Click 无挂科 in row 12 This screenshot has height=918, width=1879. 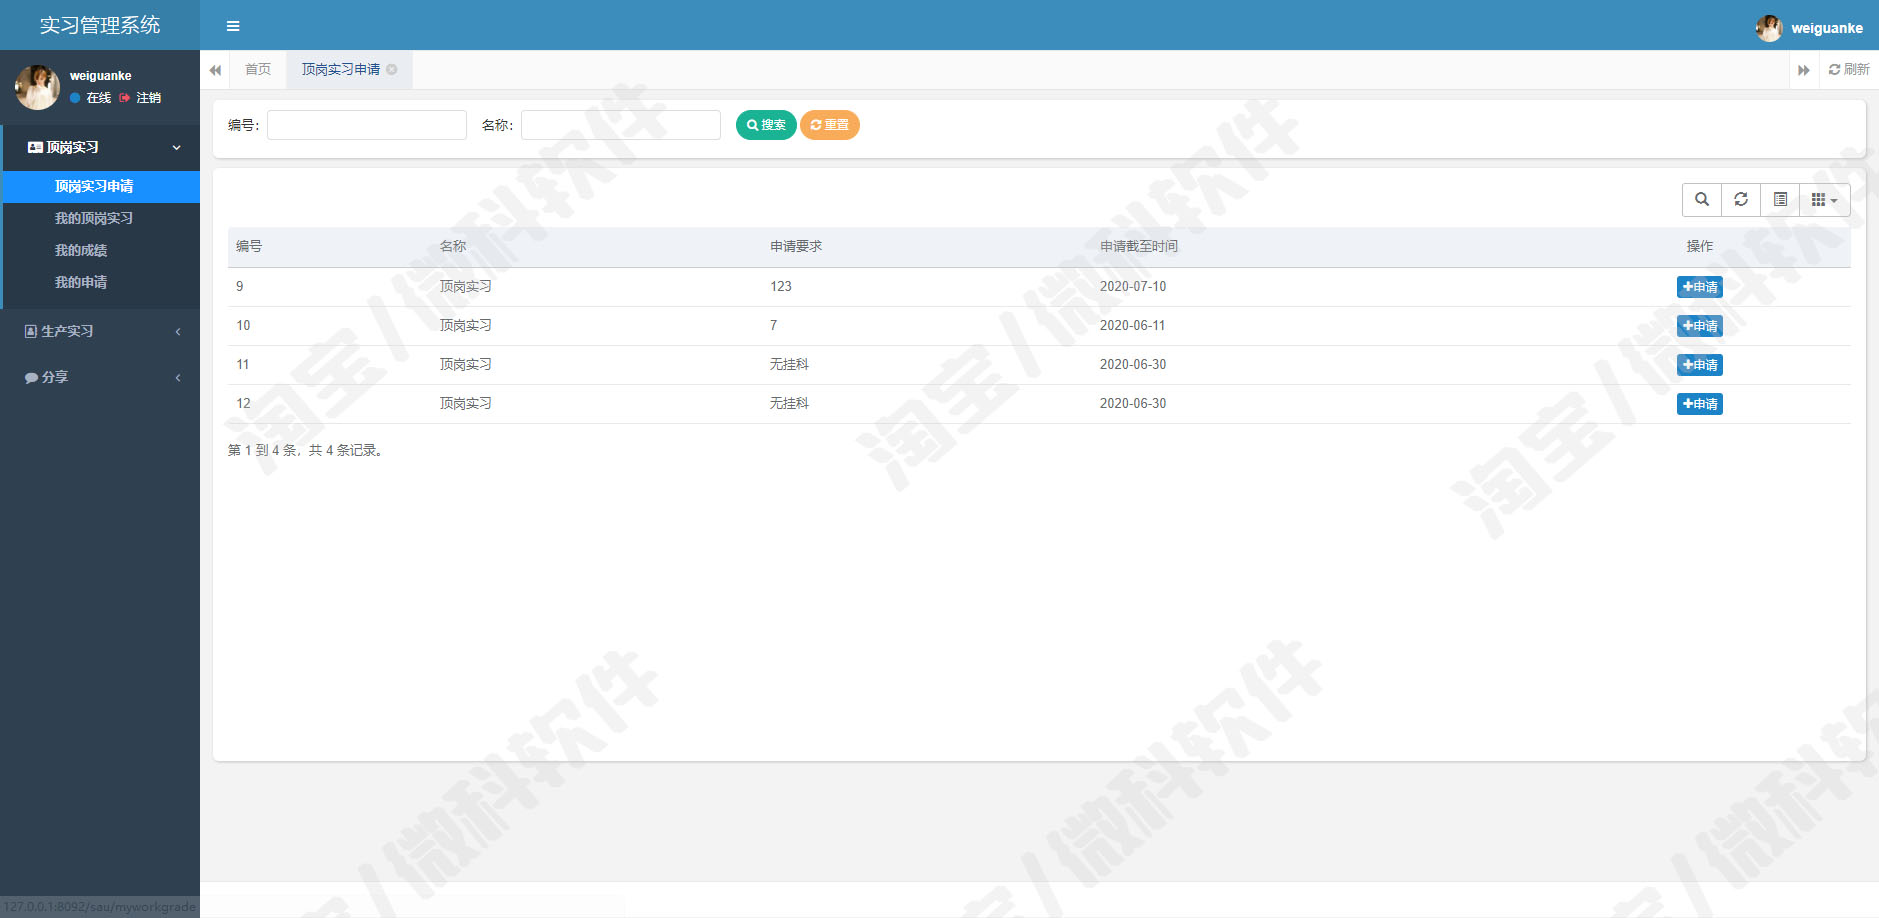(789, 403)
